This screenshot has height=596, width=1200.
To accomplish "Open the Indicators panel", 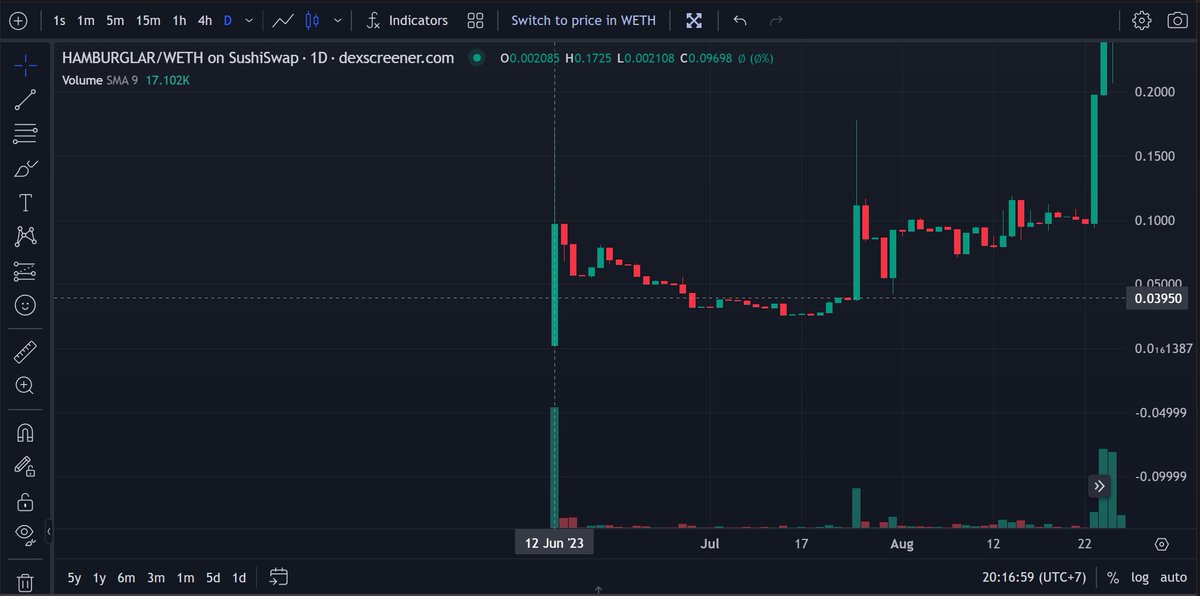I will click(407, 20).
